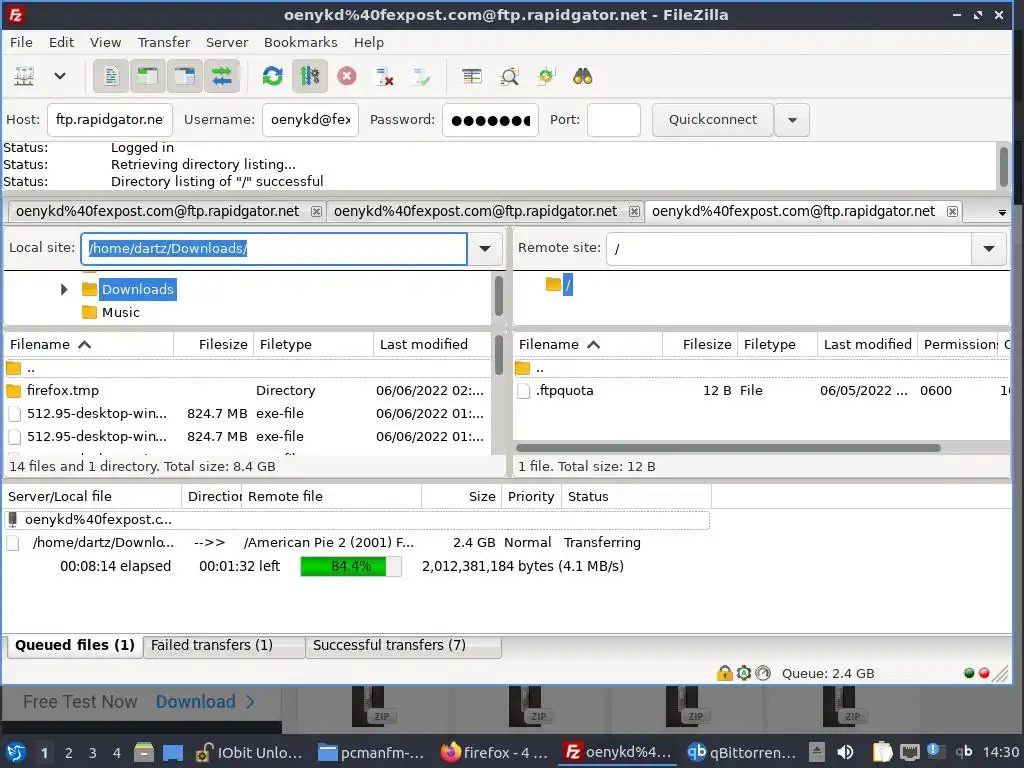Open the Server menu
1024x768 pixels.
227,42
